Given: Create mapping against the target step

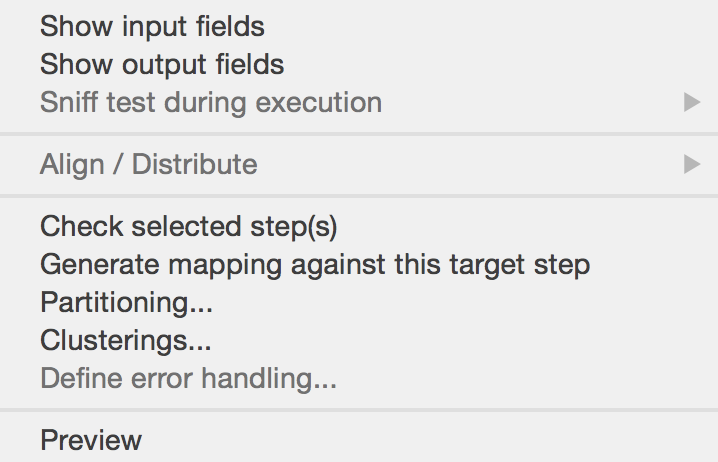Looking at the screenshot, I should [314, 265].
